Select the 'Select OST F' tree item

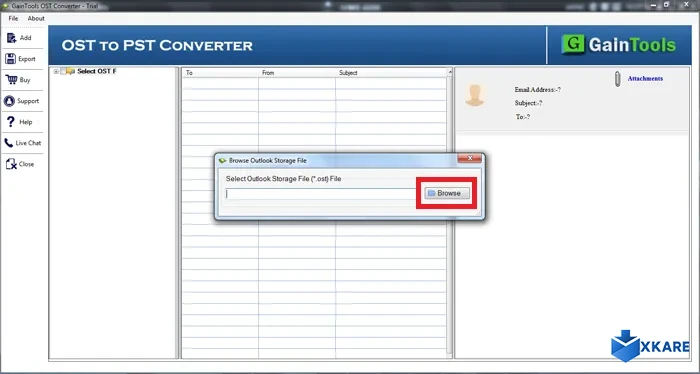(x=97, y=71)
